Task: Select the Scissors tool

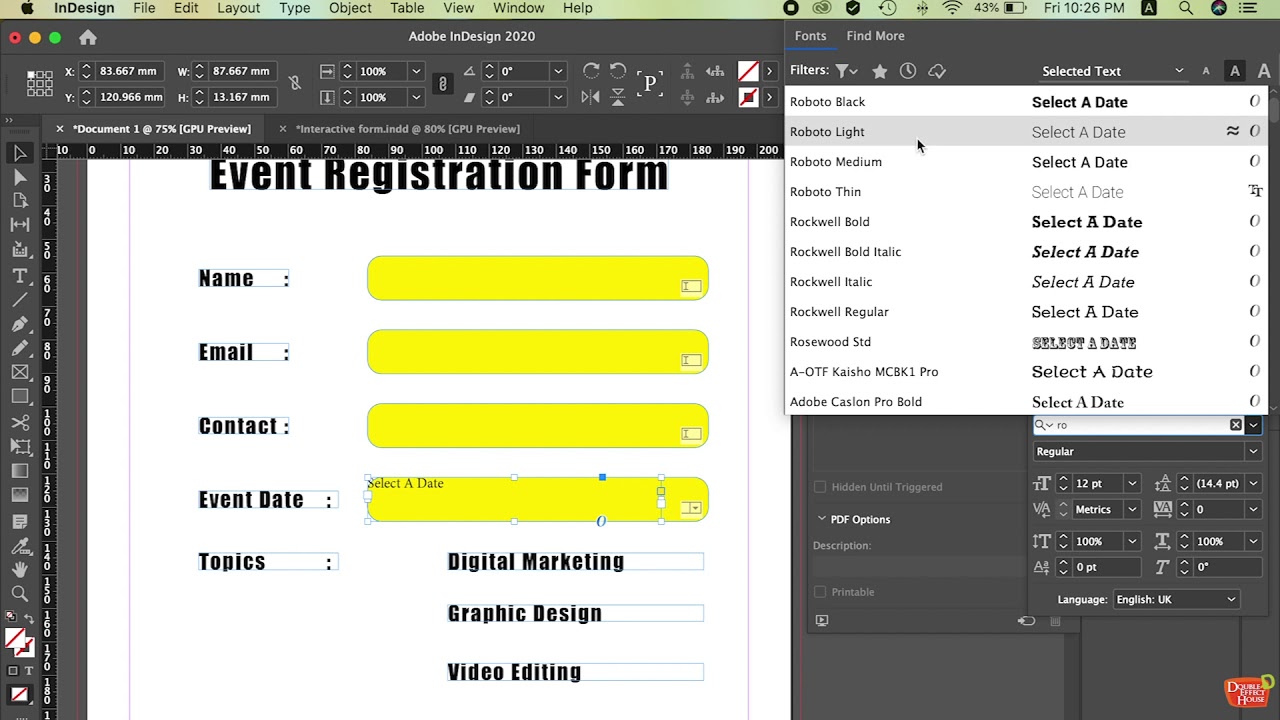Action: 19,422
